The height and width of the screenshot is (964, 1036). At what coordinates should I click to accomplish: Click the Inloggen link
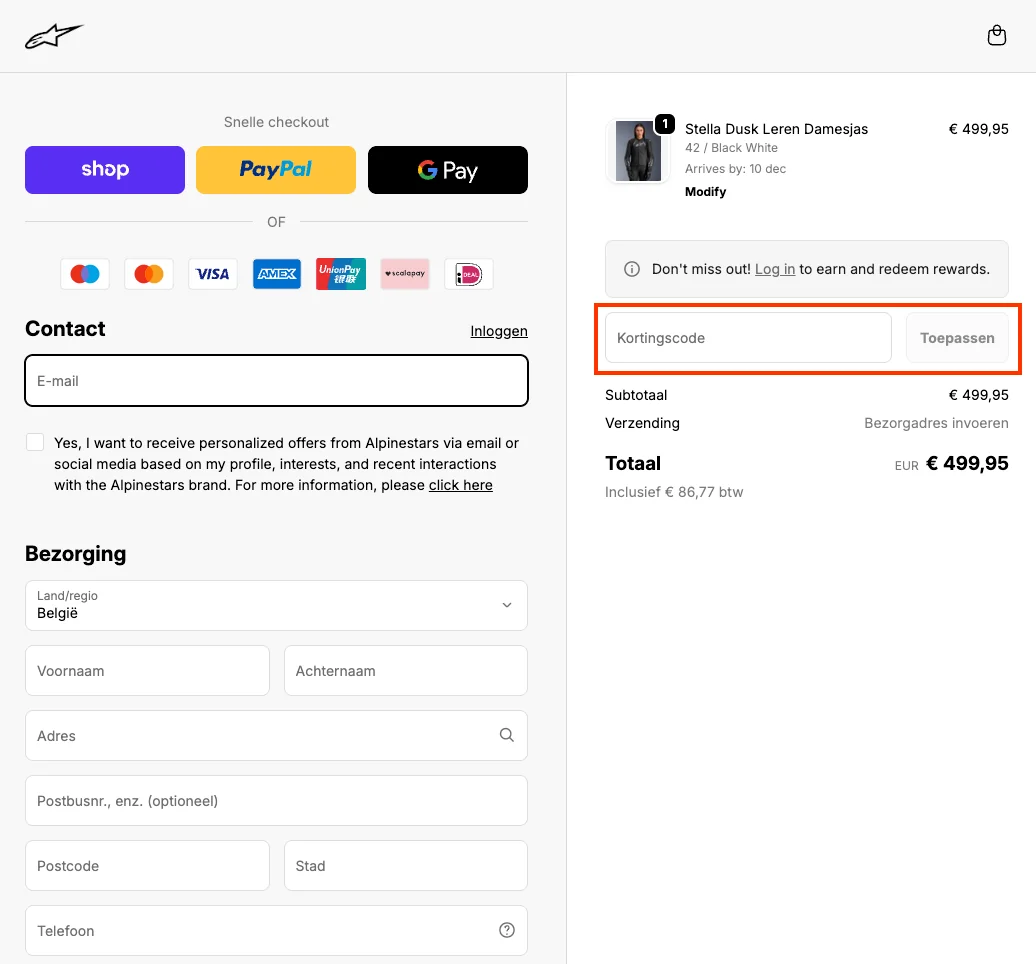pyautogui.click(x=499, y=331)
